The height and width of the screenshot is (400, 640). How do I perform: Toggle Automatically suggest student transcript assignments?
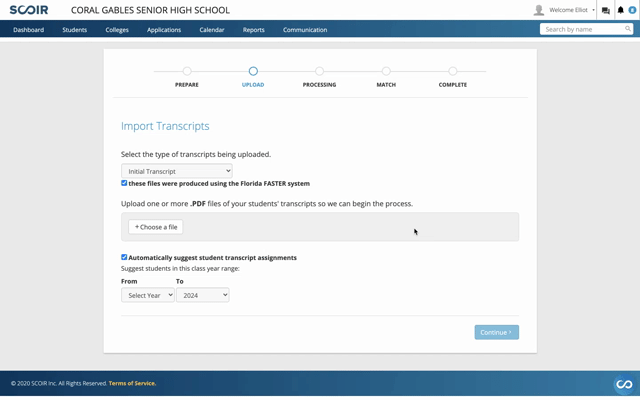124,257
